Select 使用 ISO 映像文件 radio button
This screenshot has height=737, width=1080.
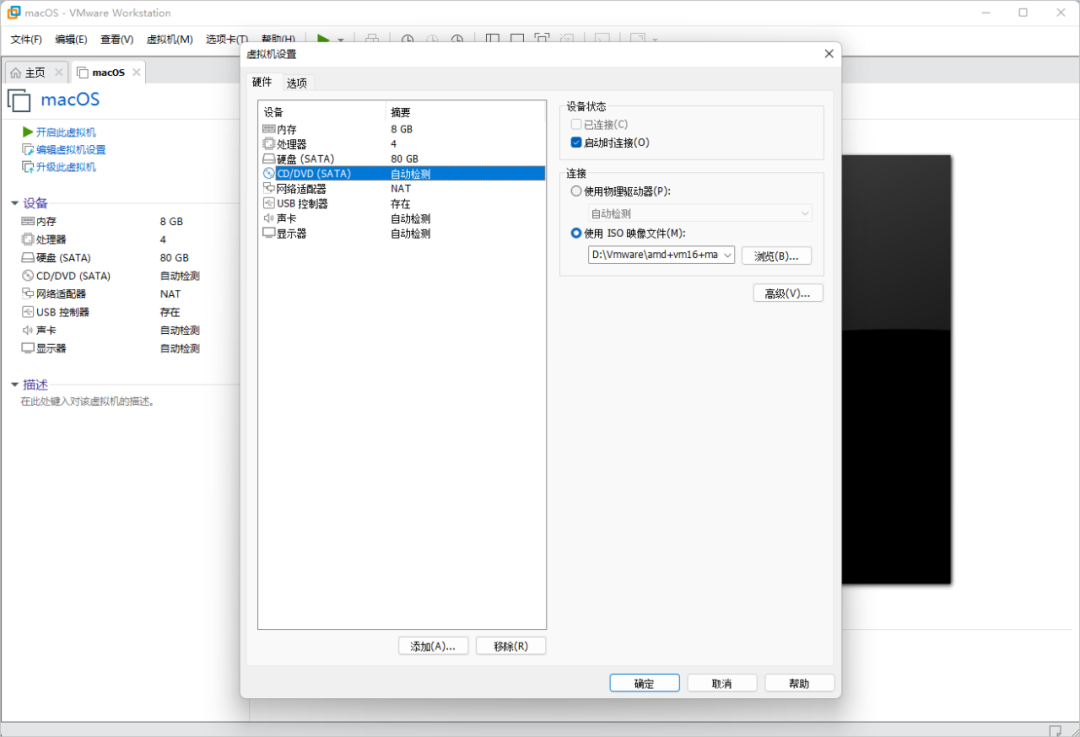click(x=576, y=233)
